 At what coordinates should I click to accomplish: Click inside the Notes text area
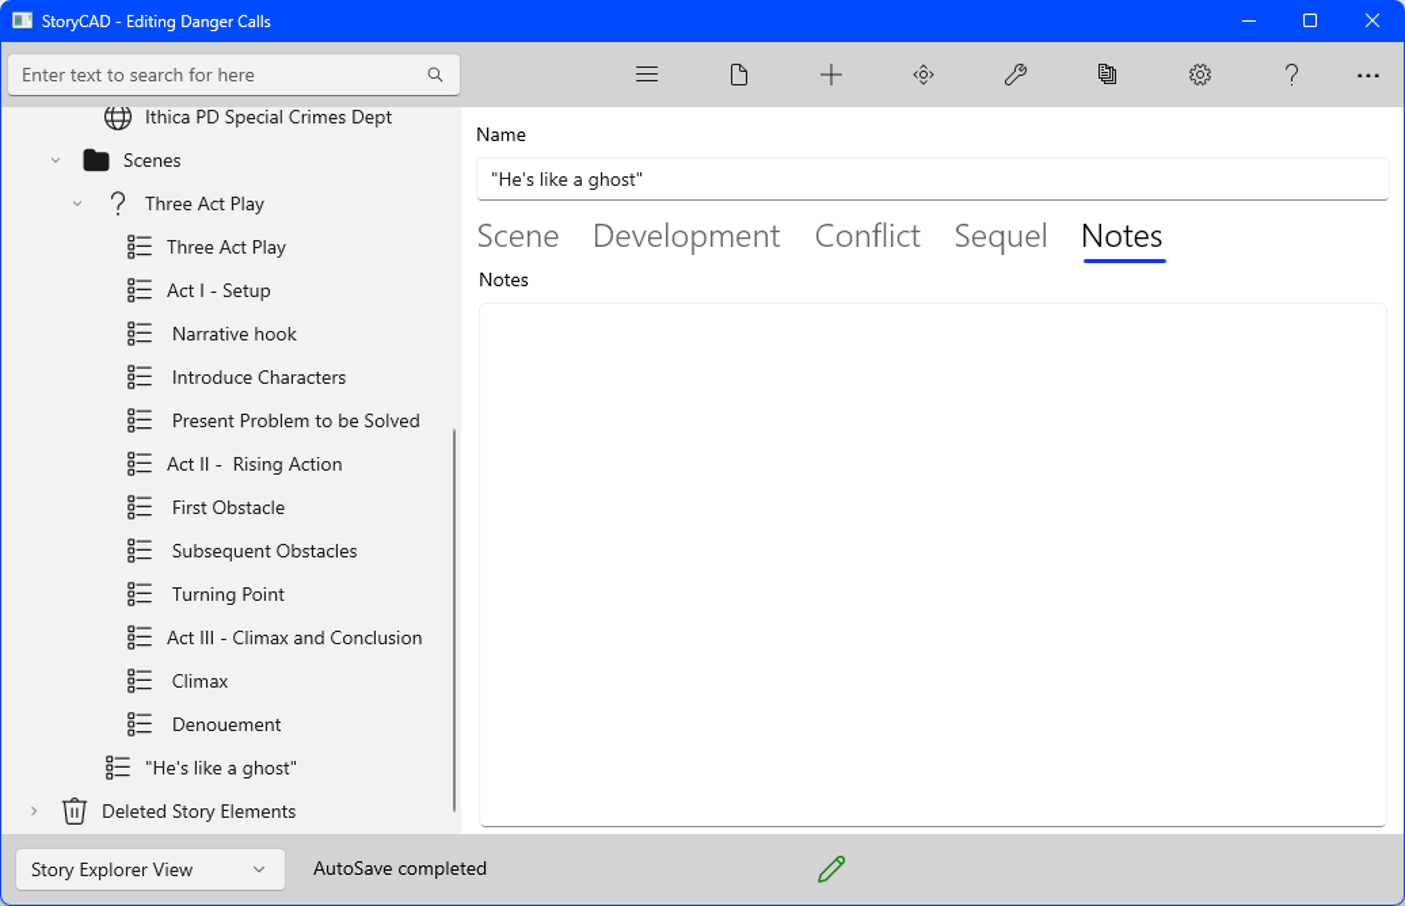point(932,565)
